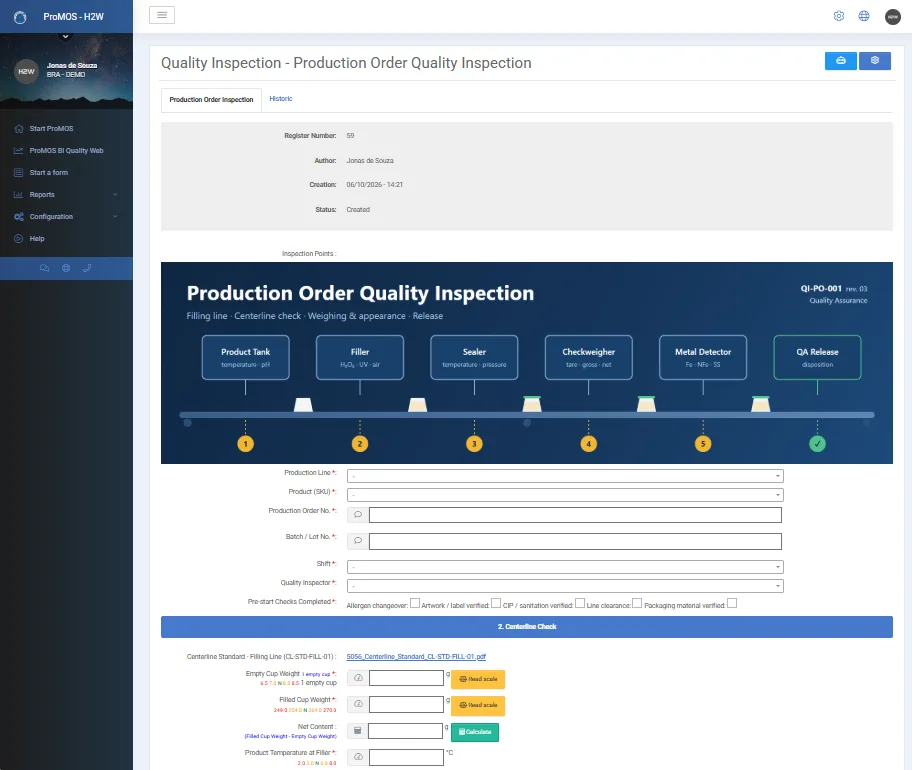Click Read scale for Empty Cup Weight
The height and width of the screenshot is (770, 912).
click(x=478, y=679)
